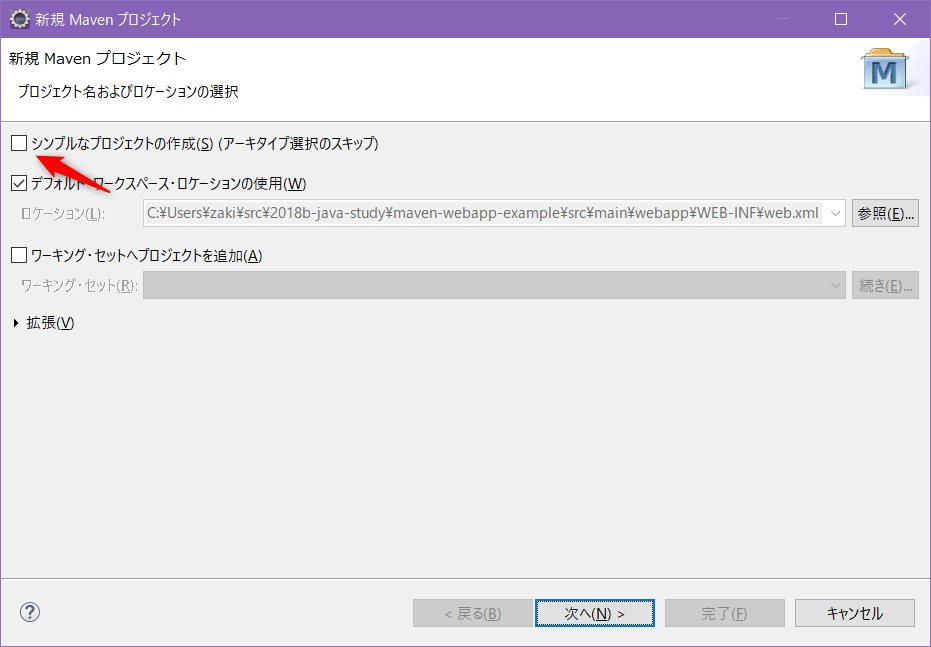Close the new Maven project dialog
931x647 pixels.
(x=900, y=19)
